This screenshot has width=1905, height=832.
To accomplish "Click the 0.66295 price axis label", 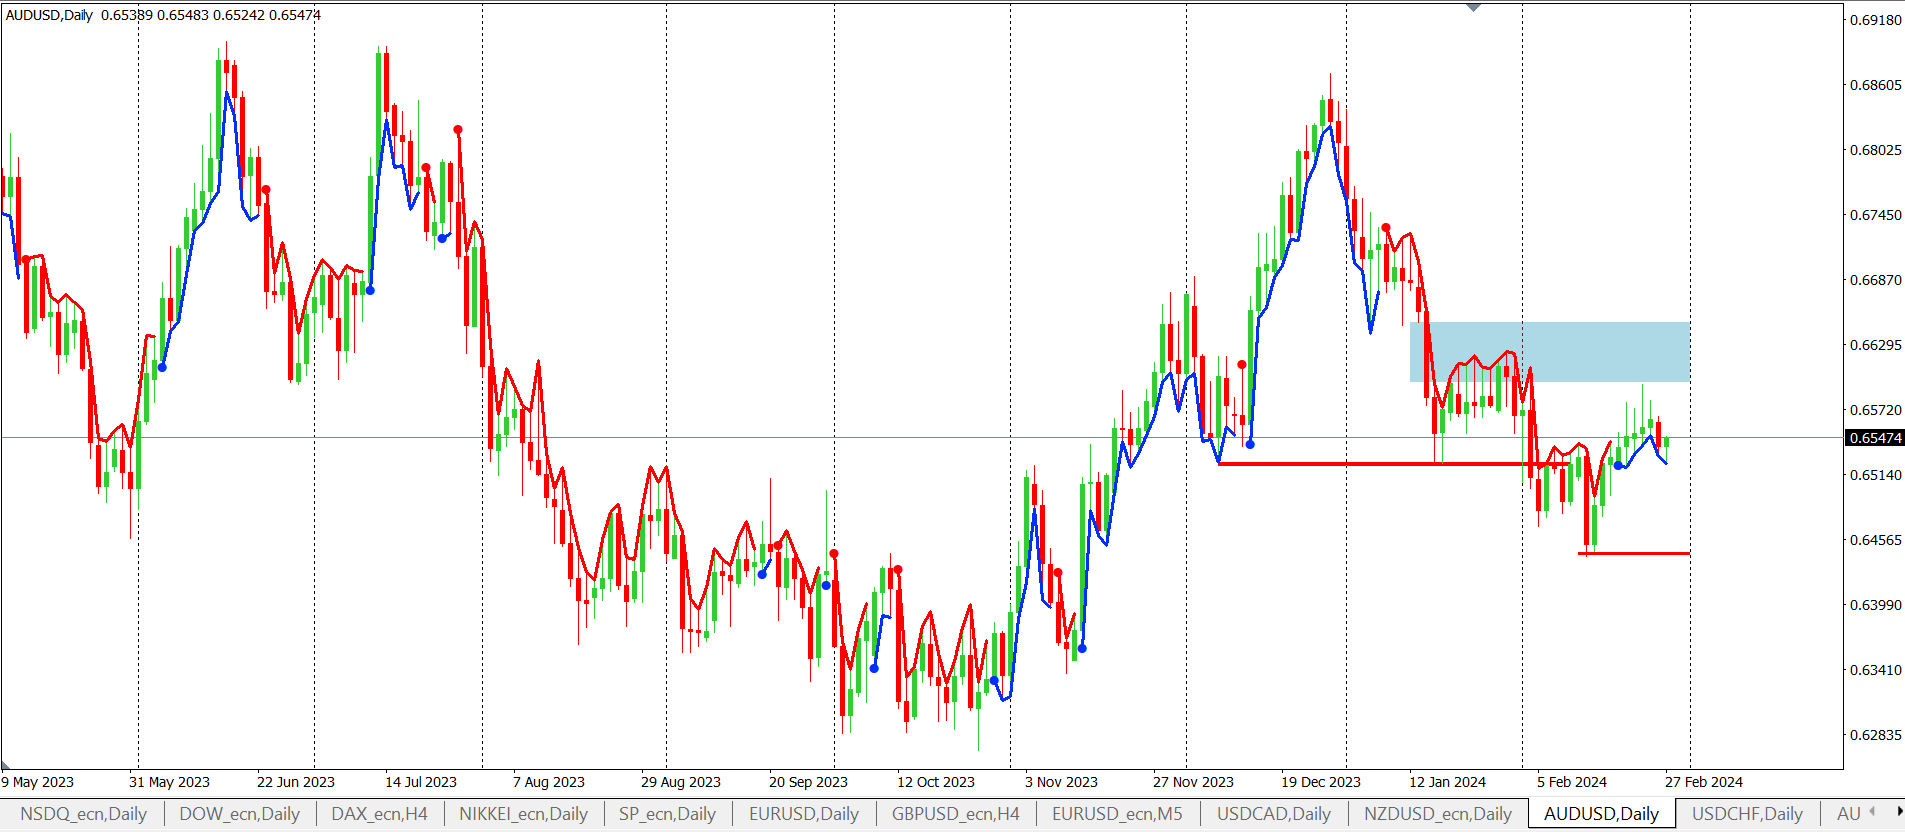I will (1876, 345).
